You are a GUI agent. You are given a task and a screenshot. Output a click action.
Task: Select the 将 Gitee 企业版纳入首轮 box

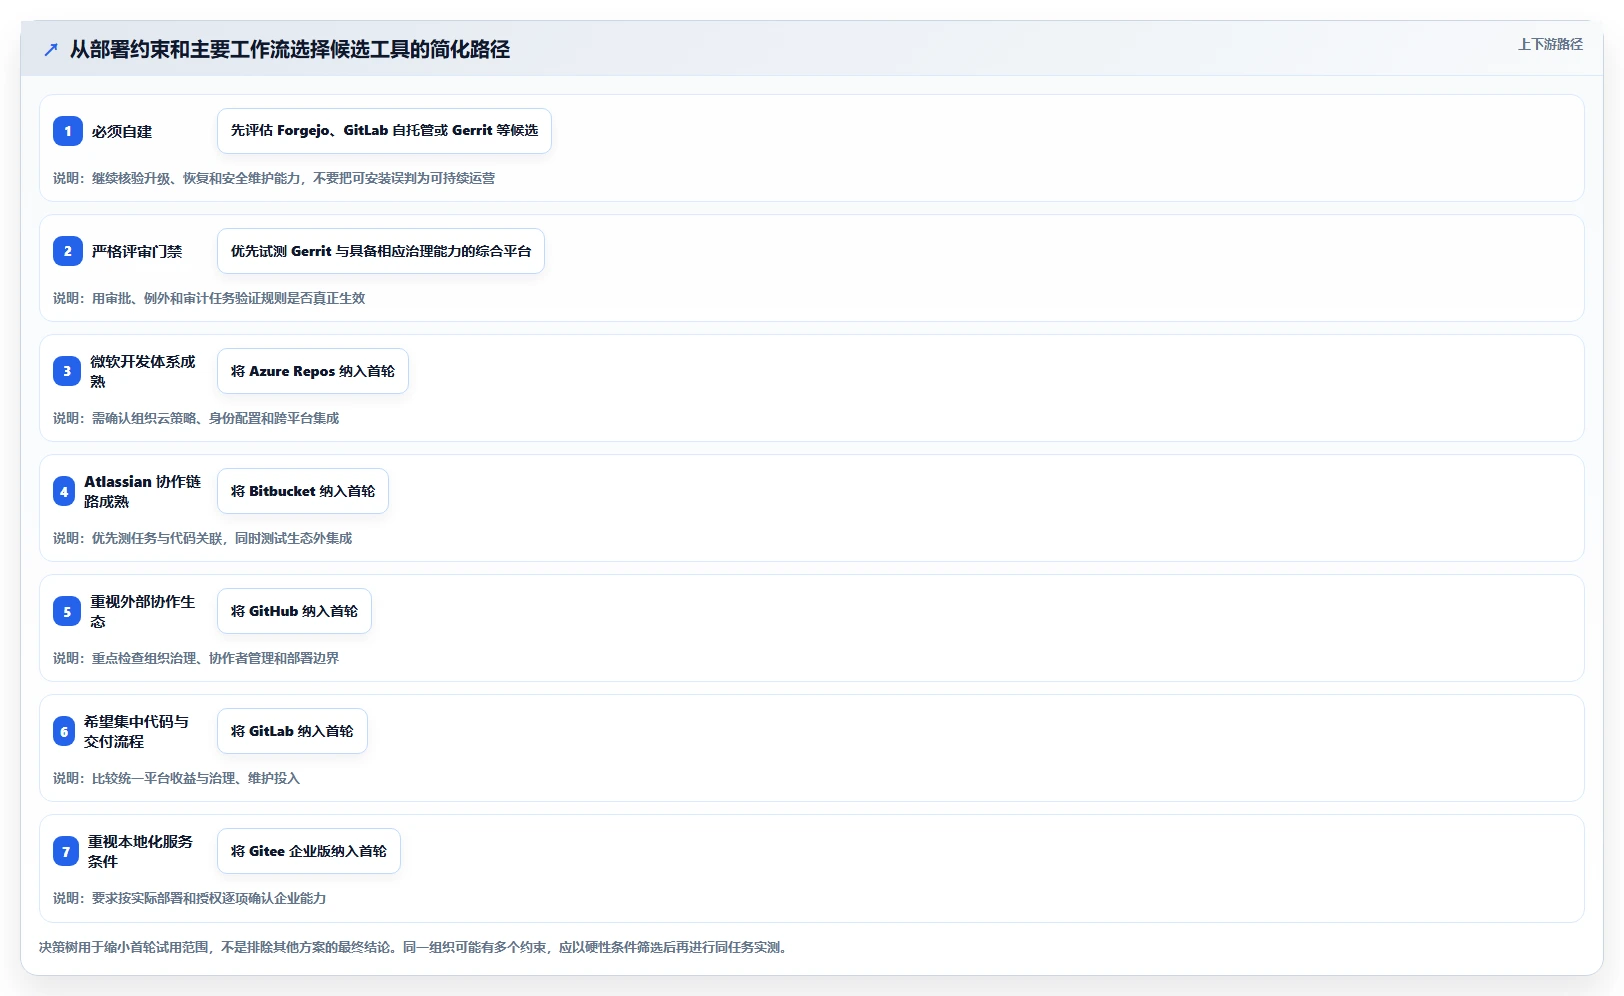tap(309, 851)
